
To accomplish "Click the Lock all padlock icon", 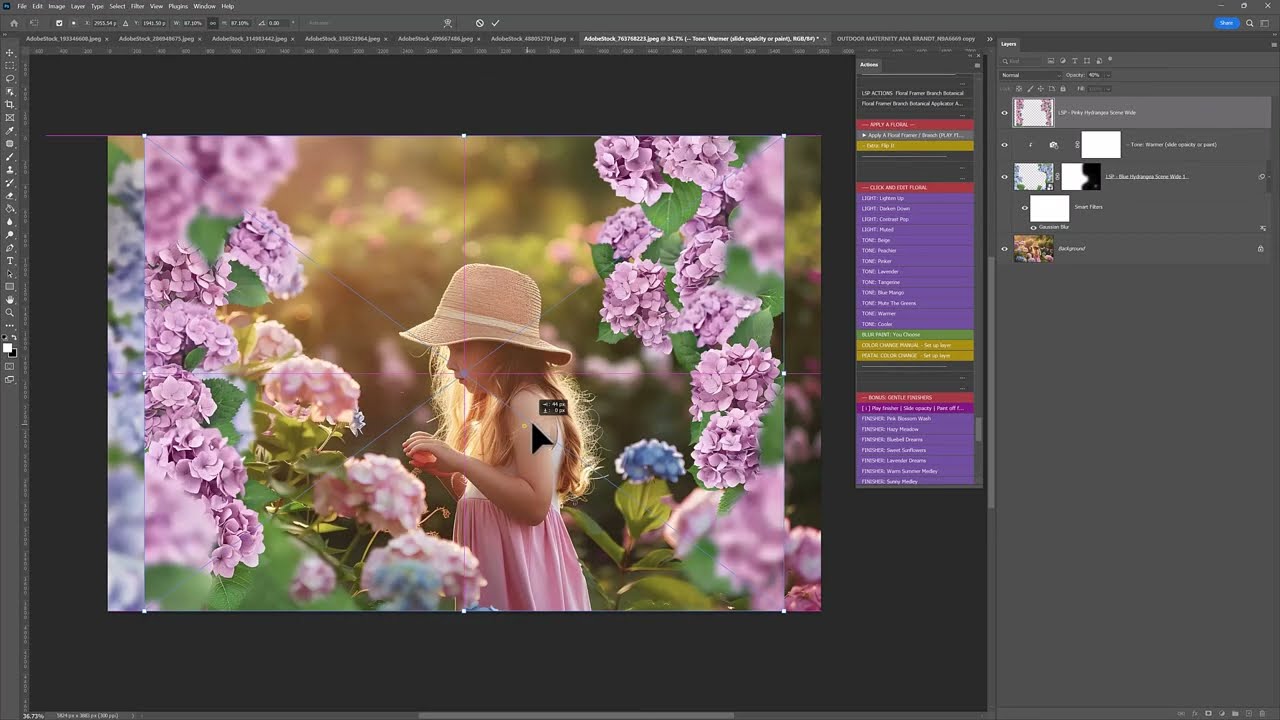I will point(1062,89).
